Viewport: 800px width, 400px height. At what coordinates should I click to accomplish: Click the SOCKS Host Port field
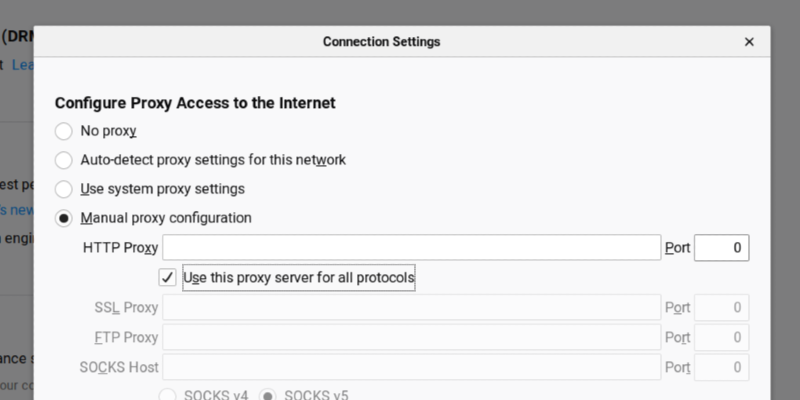(721, 367)
